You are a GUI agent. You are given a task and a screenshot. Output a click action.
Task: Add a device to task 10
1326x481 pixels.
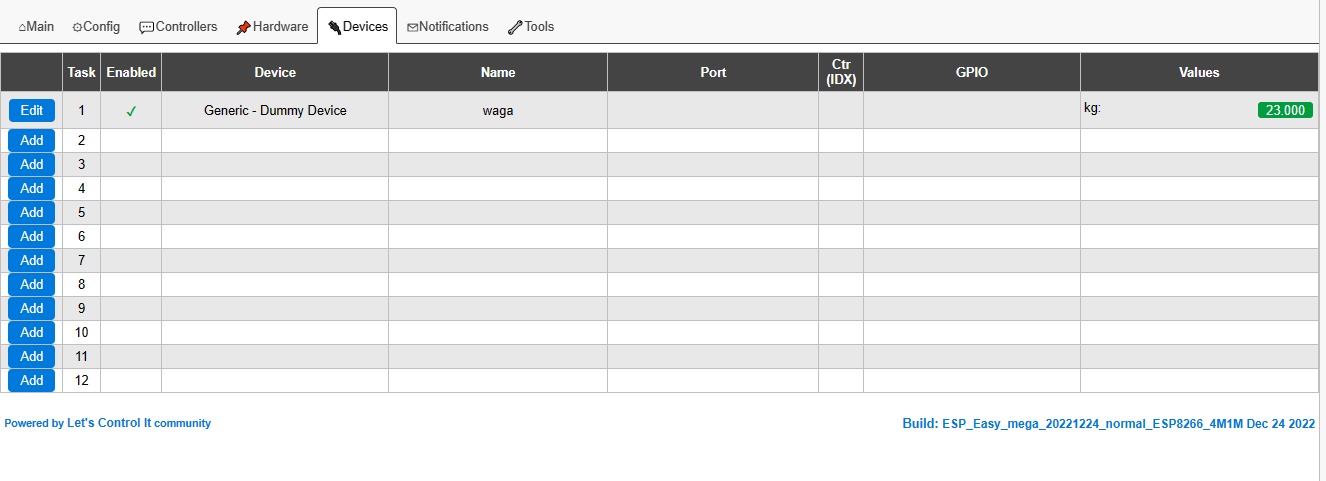[32, 332]
